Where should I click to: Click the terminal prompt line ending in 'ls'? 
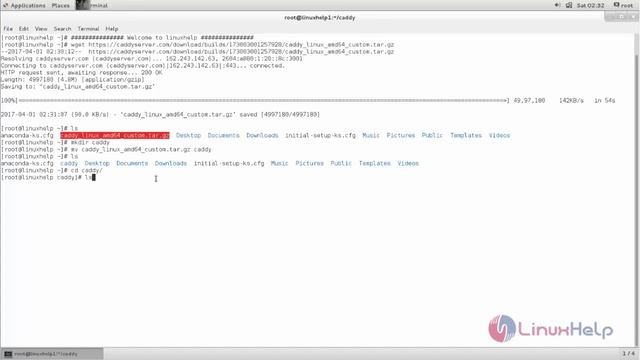[x=48, y=178]
